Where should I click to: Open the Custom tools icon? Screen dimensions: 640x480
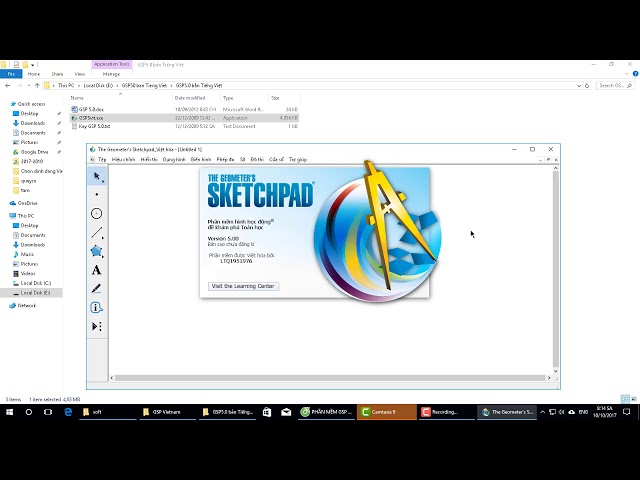97,326
